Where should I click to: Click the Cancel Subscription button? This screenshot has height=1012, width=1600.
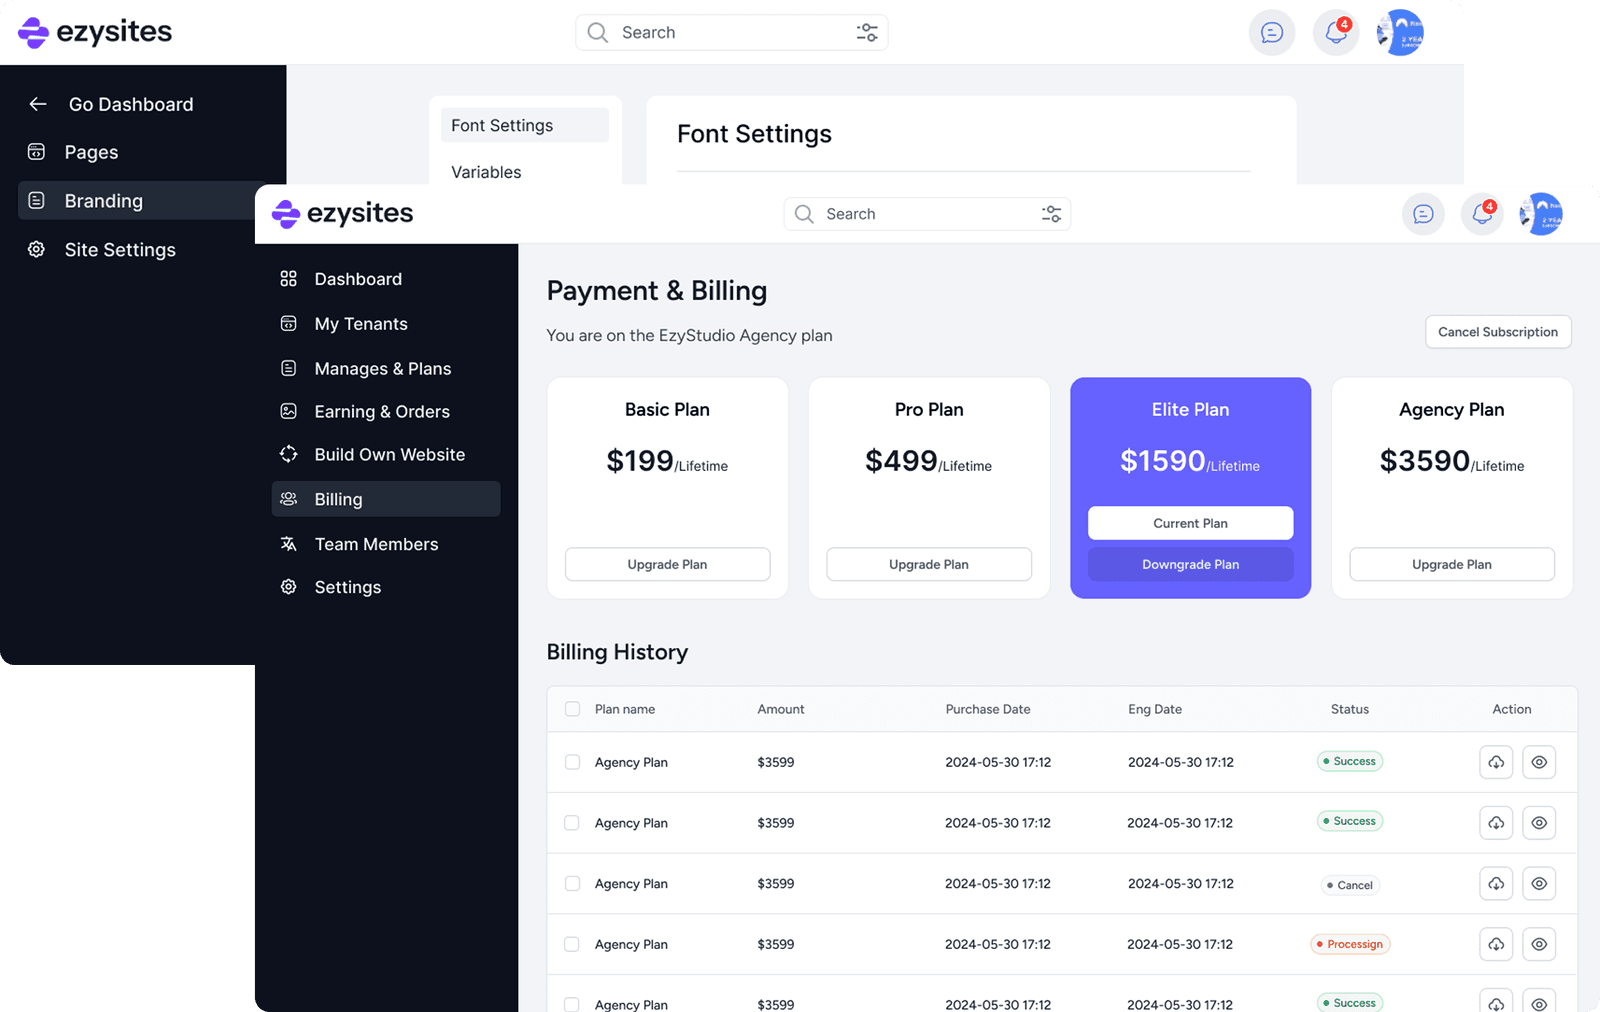pos(1497,331)
